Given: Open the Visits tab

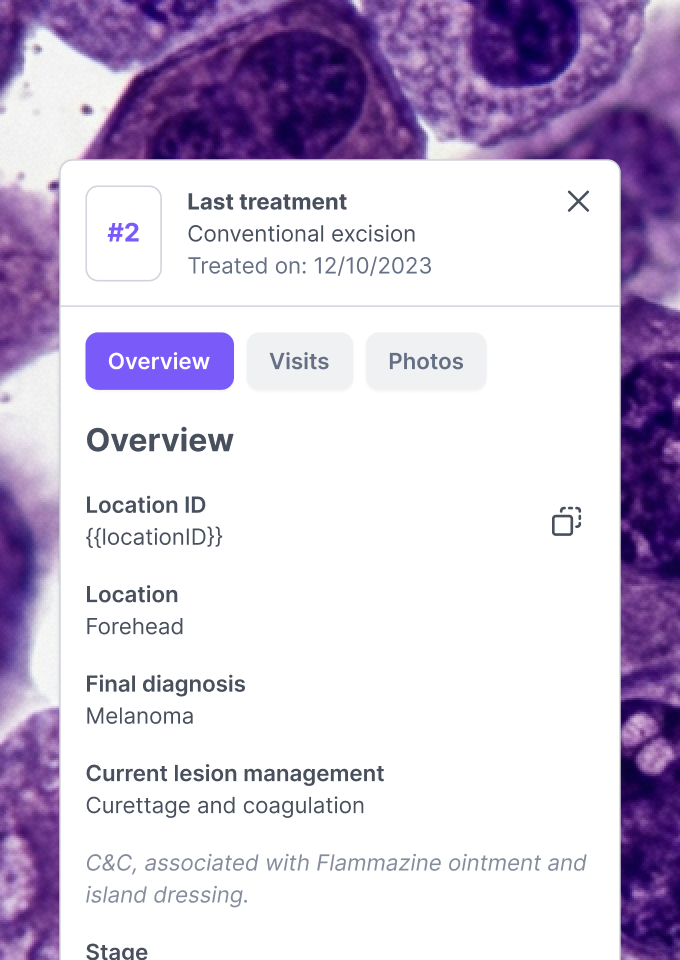Looking at the screenshot, I should (x=299, y=361).
